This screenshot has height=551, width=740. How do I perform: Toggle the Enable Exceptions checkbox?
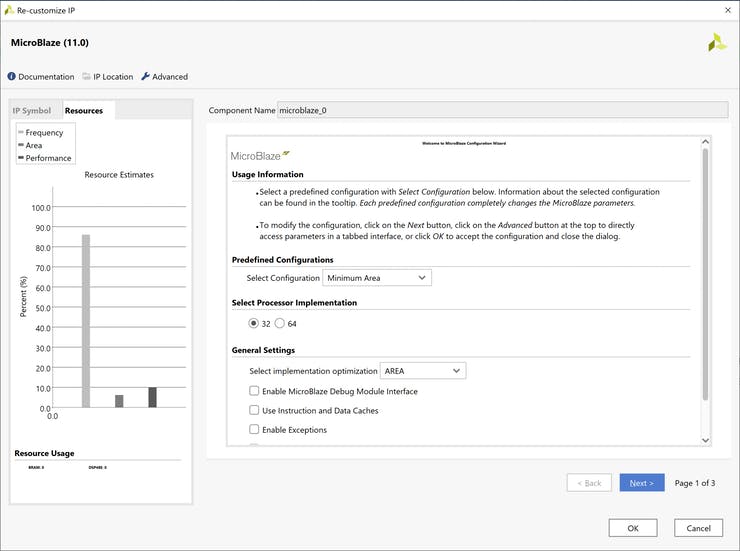[254, 430]
